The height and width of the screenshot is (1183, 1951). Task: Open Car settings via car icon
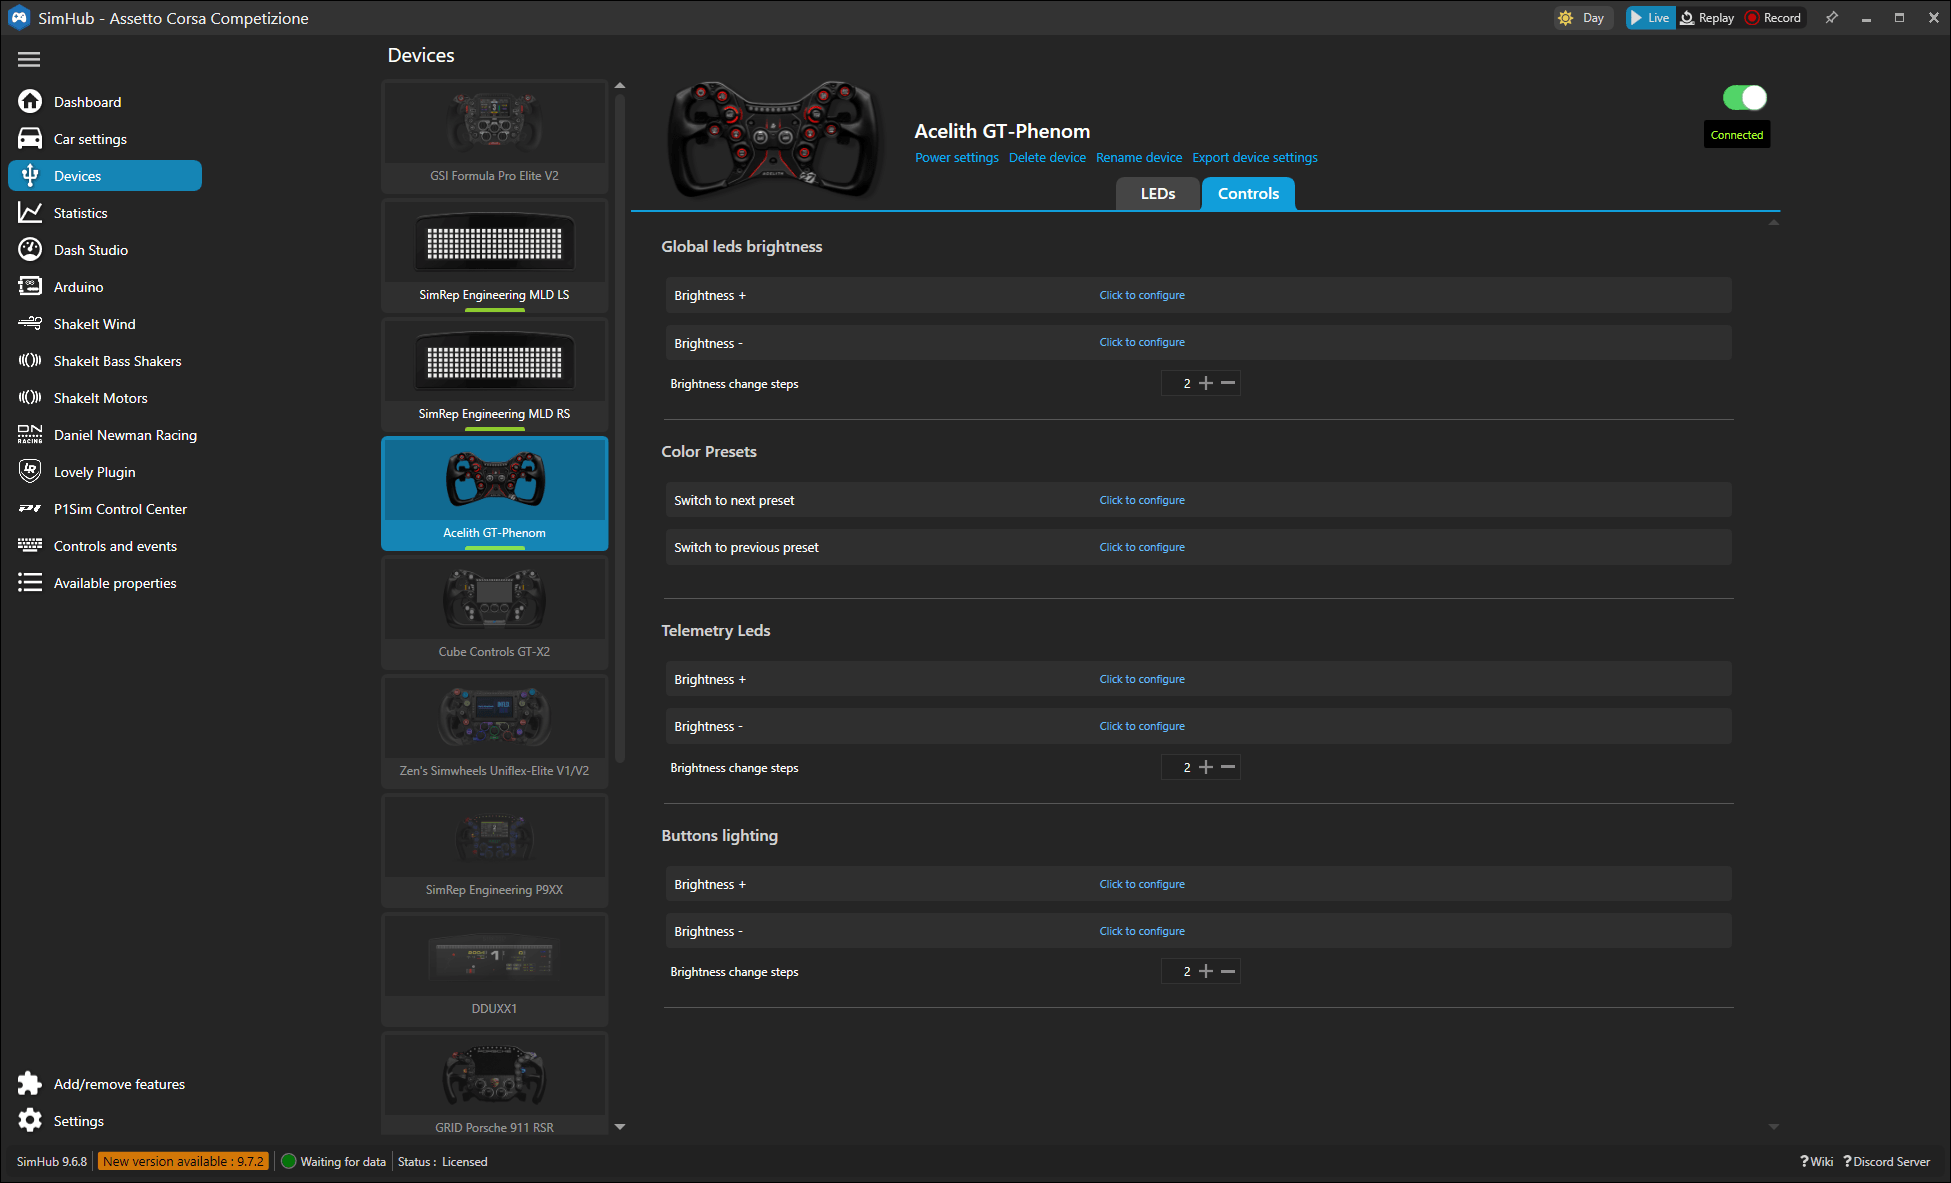click(x=30, y=139)
